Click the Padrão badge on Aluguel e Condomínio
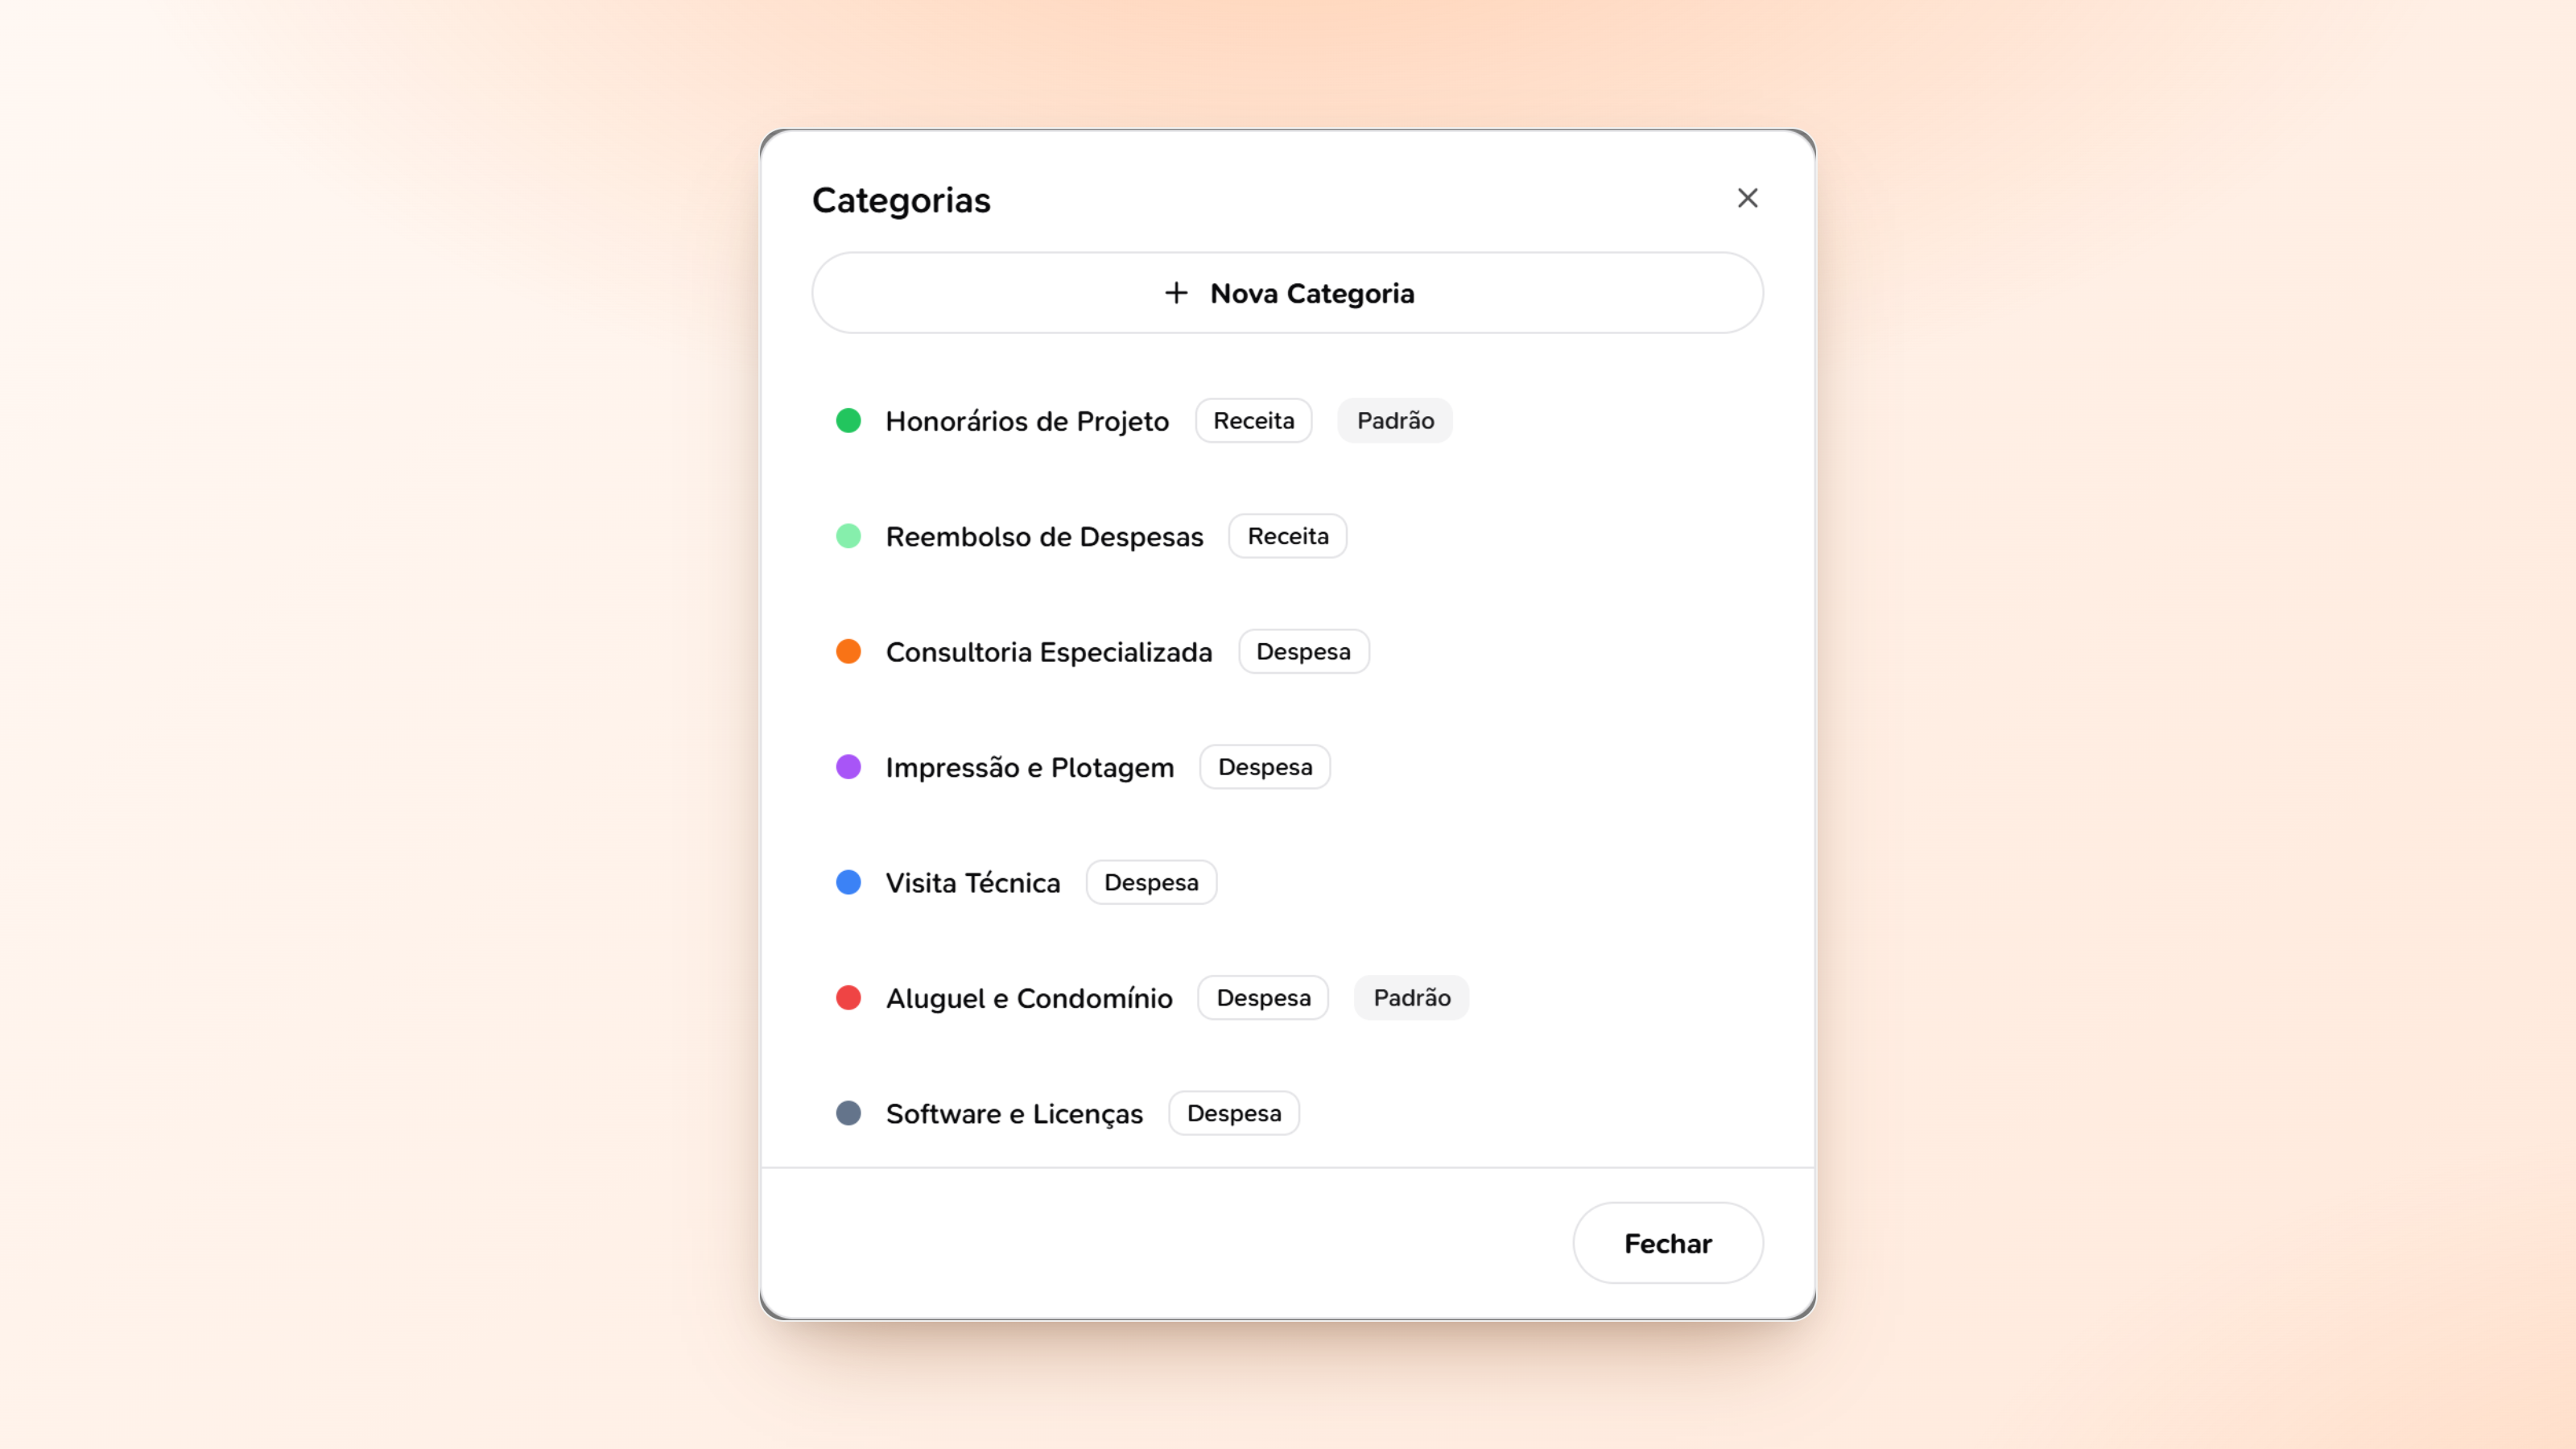 coord(1411,998)
